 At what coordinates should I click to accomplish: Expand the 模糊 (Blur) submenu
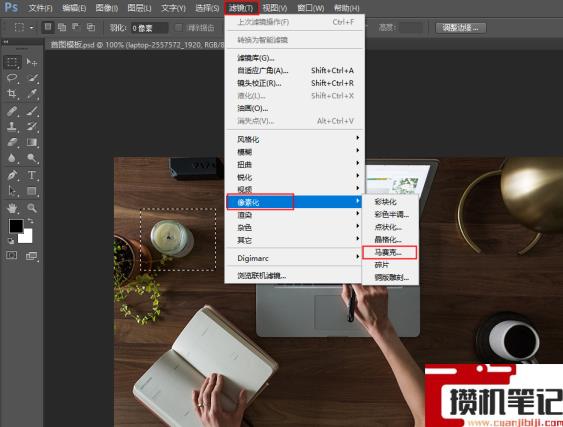pyautogui.click(x=294, y=152)
